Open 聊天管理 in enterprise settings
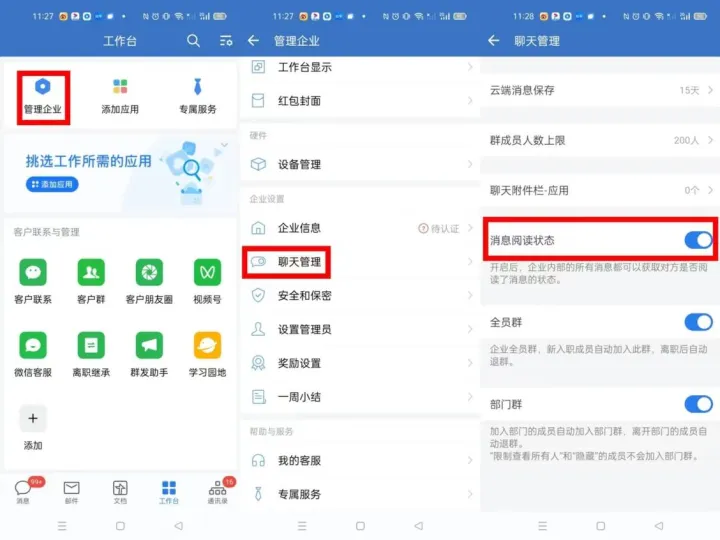Viewport: 720px width, 540px height. [x=299, y=262]
